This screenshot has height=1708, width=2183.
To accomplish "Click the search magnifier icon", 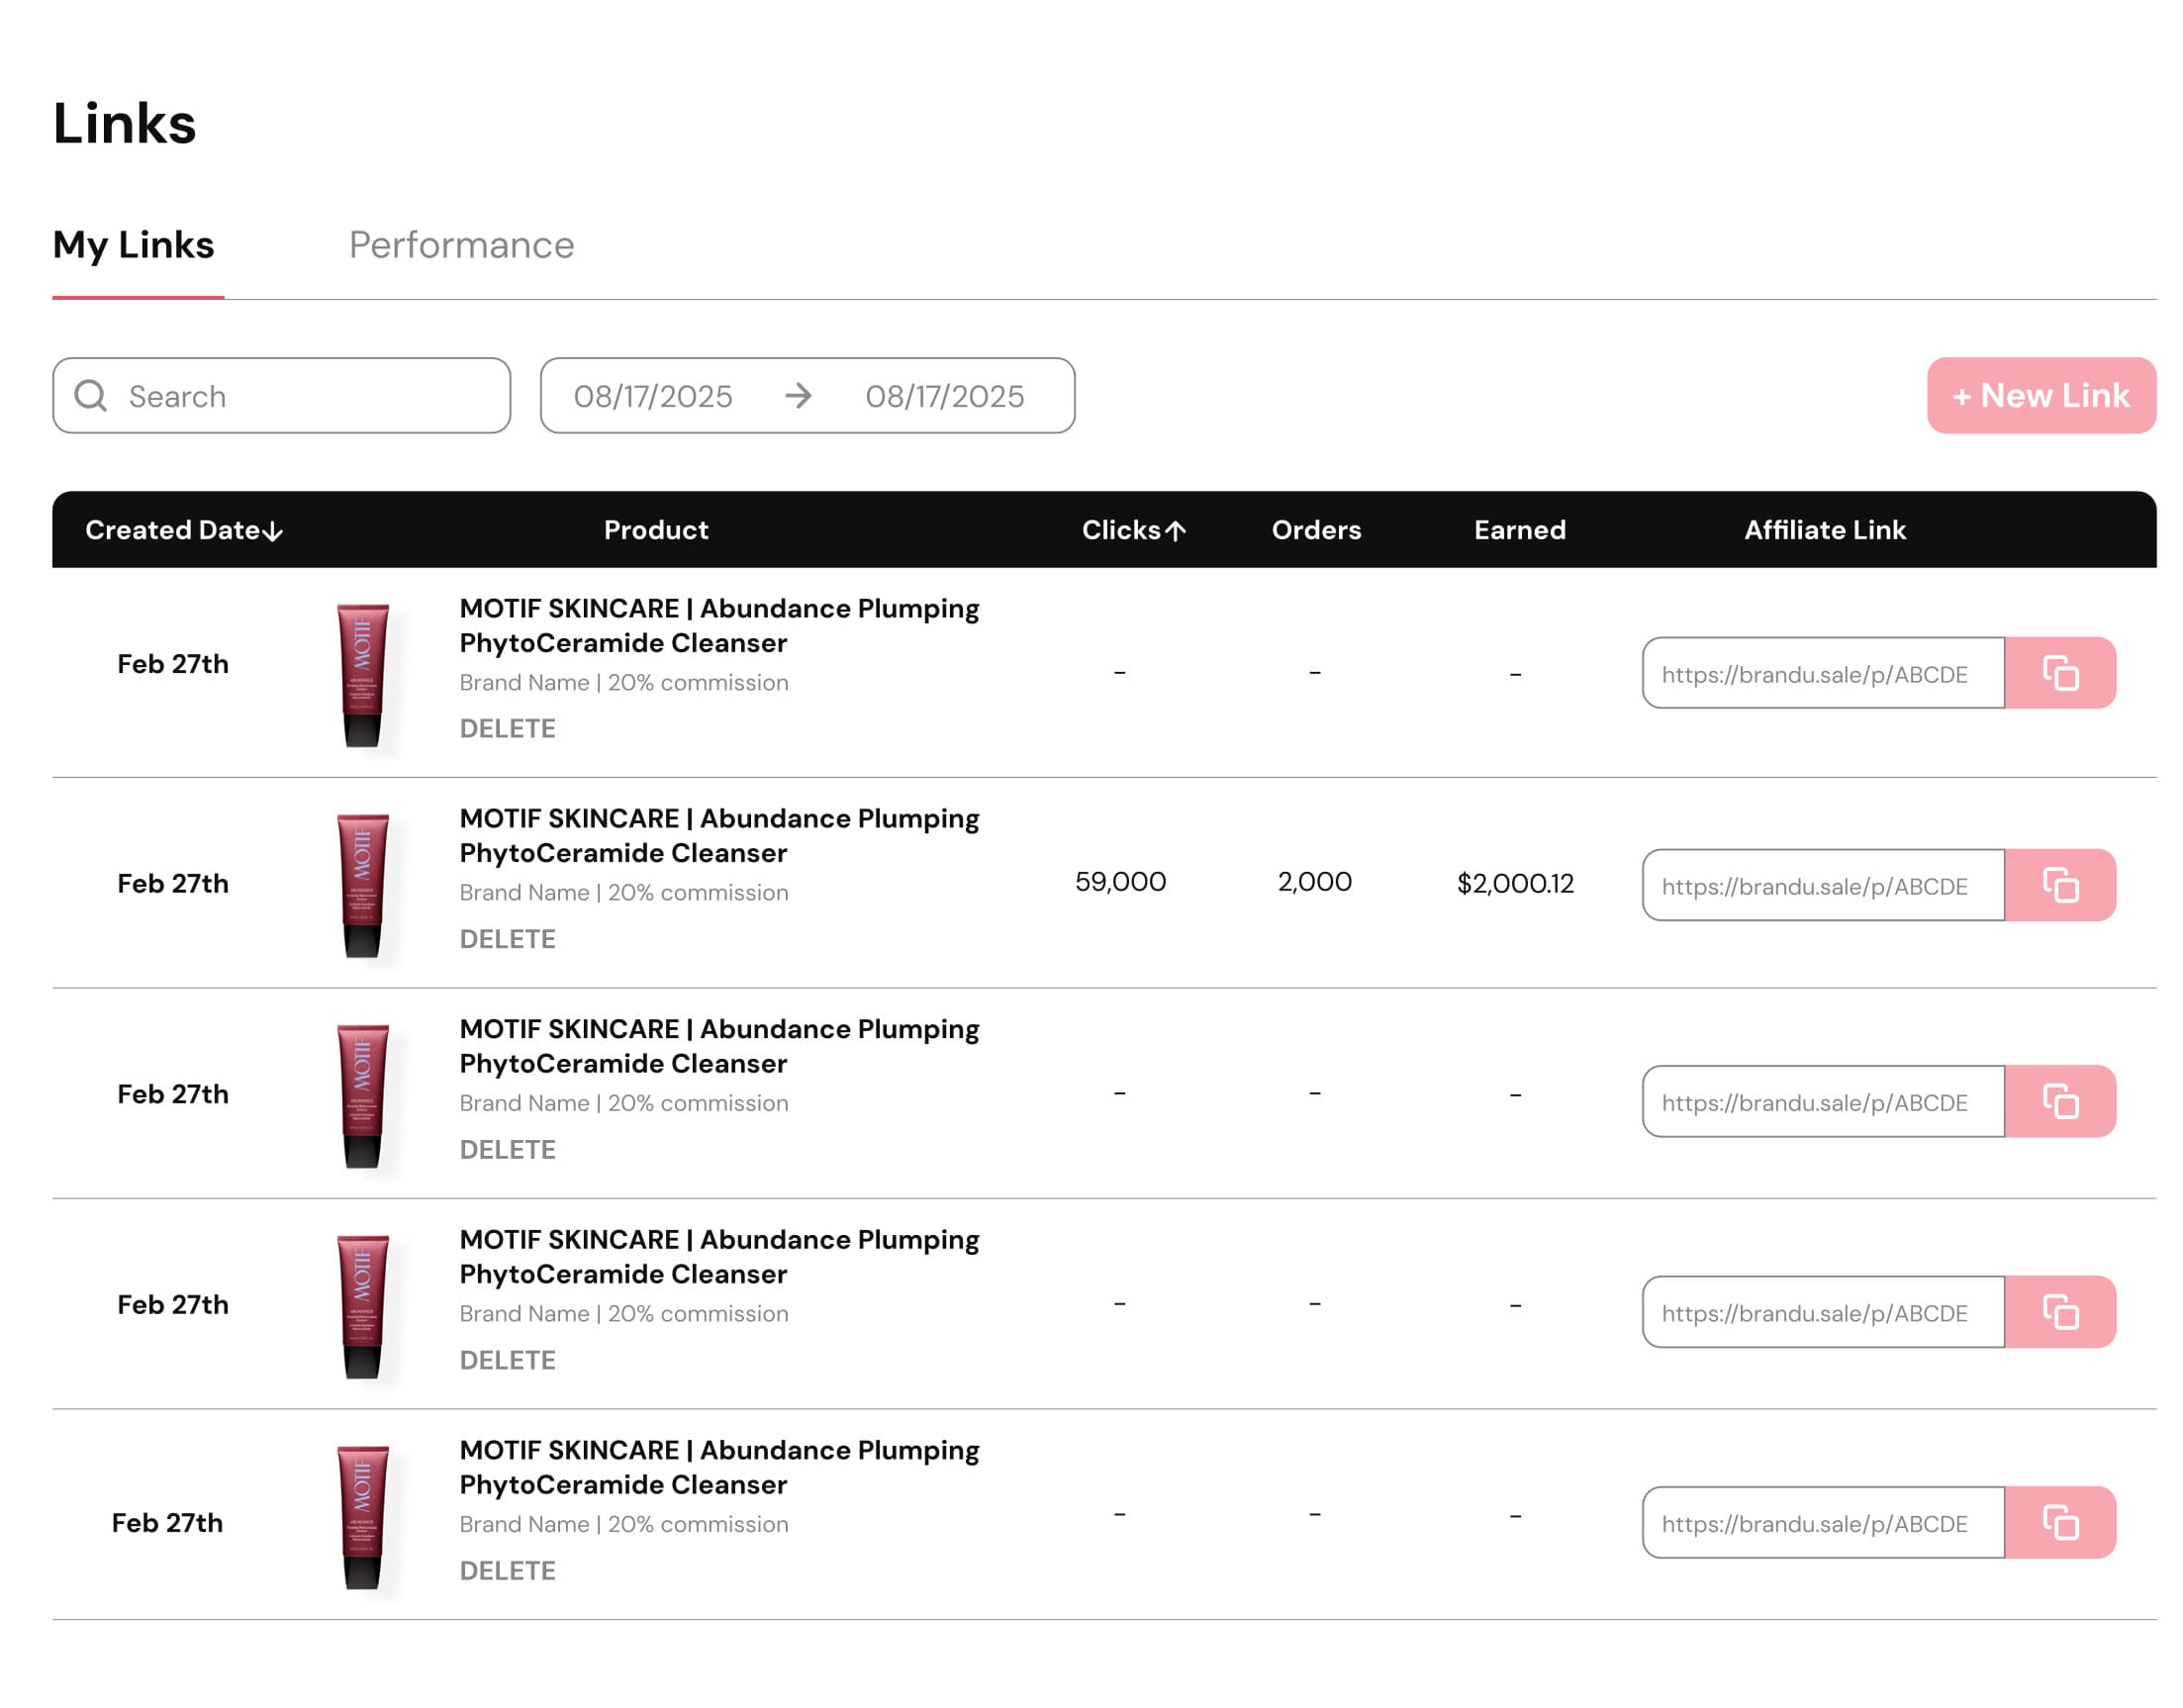I will pos(91,396).
